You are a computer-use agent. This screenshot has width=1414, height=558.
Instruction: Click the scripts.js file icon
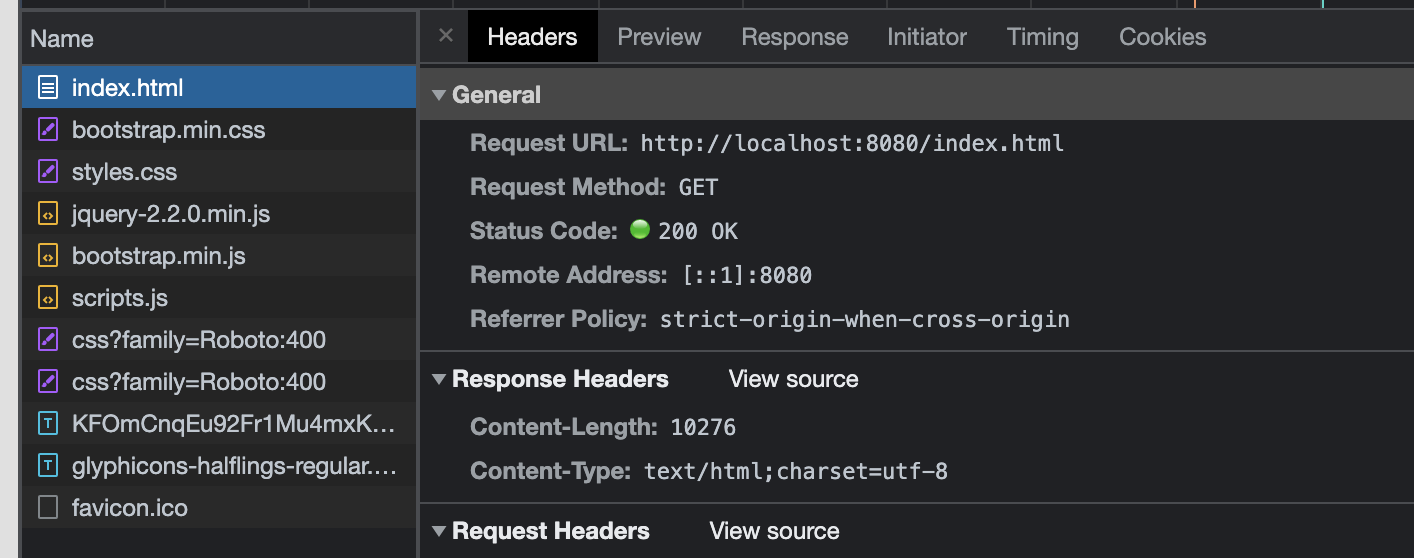48,298
